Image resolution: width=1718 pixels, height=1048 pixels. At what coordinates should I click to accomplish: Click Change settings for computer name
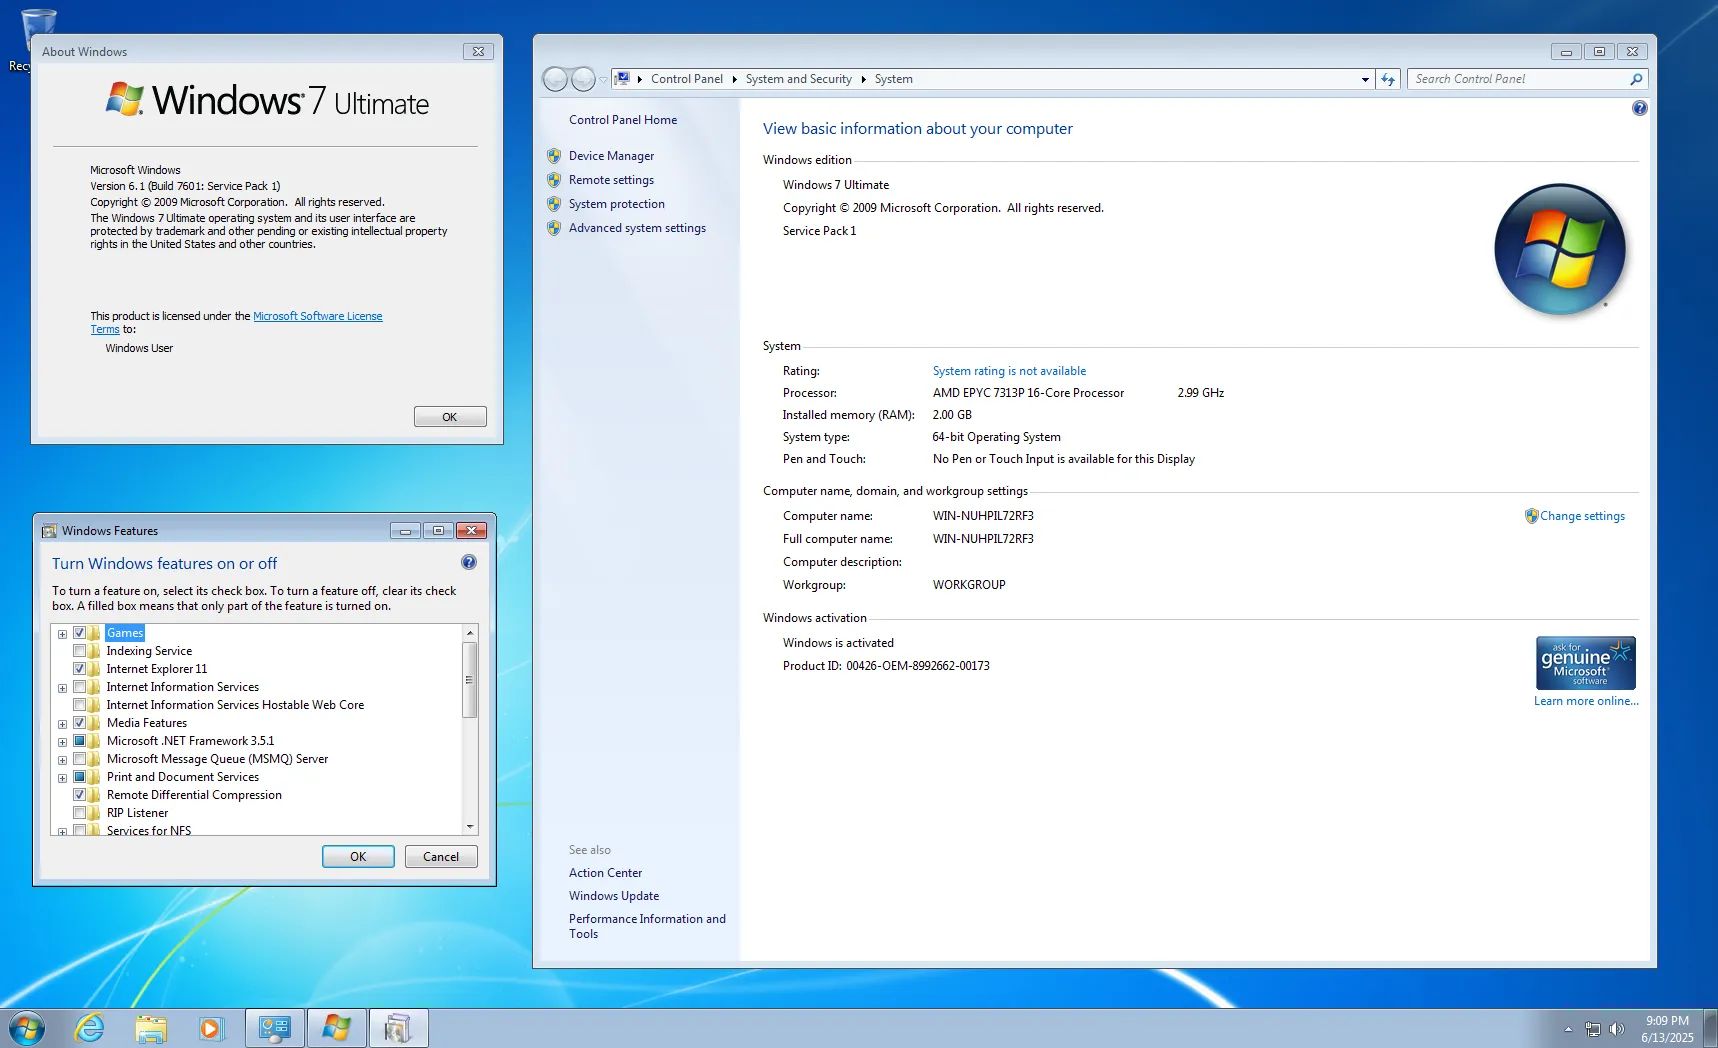point(1582,516)
